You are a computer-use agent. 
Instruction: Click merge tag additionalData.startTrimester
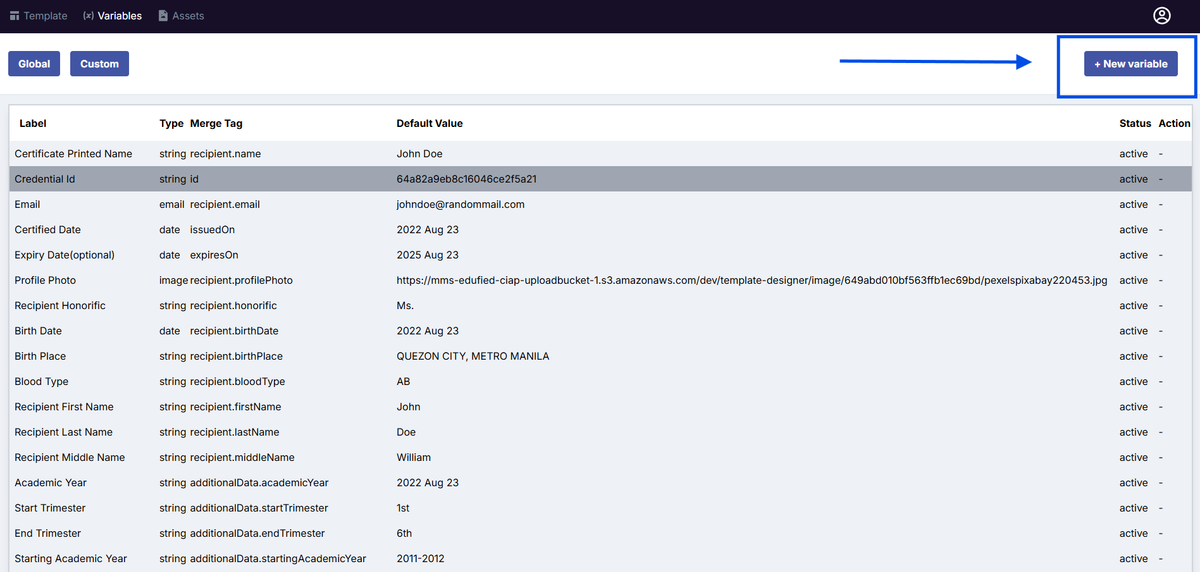click(259, 508)
